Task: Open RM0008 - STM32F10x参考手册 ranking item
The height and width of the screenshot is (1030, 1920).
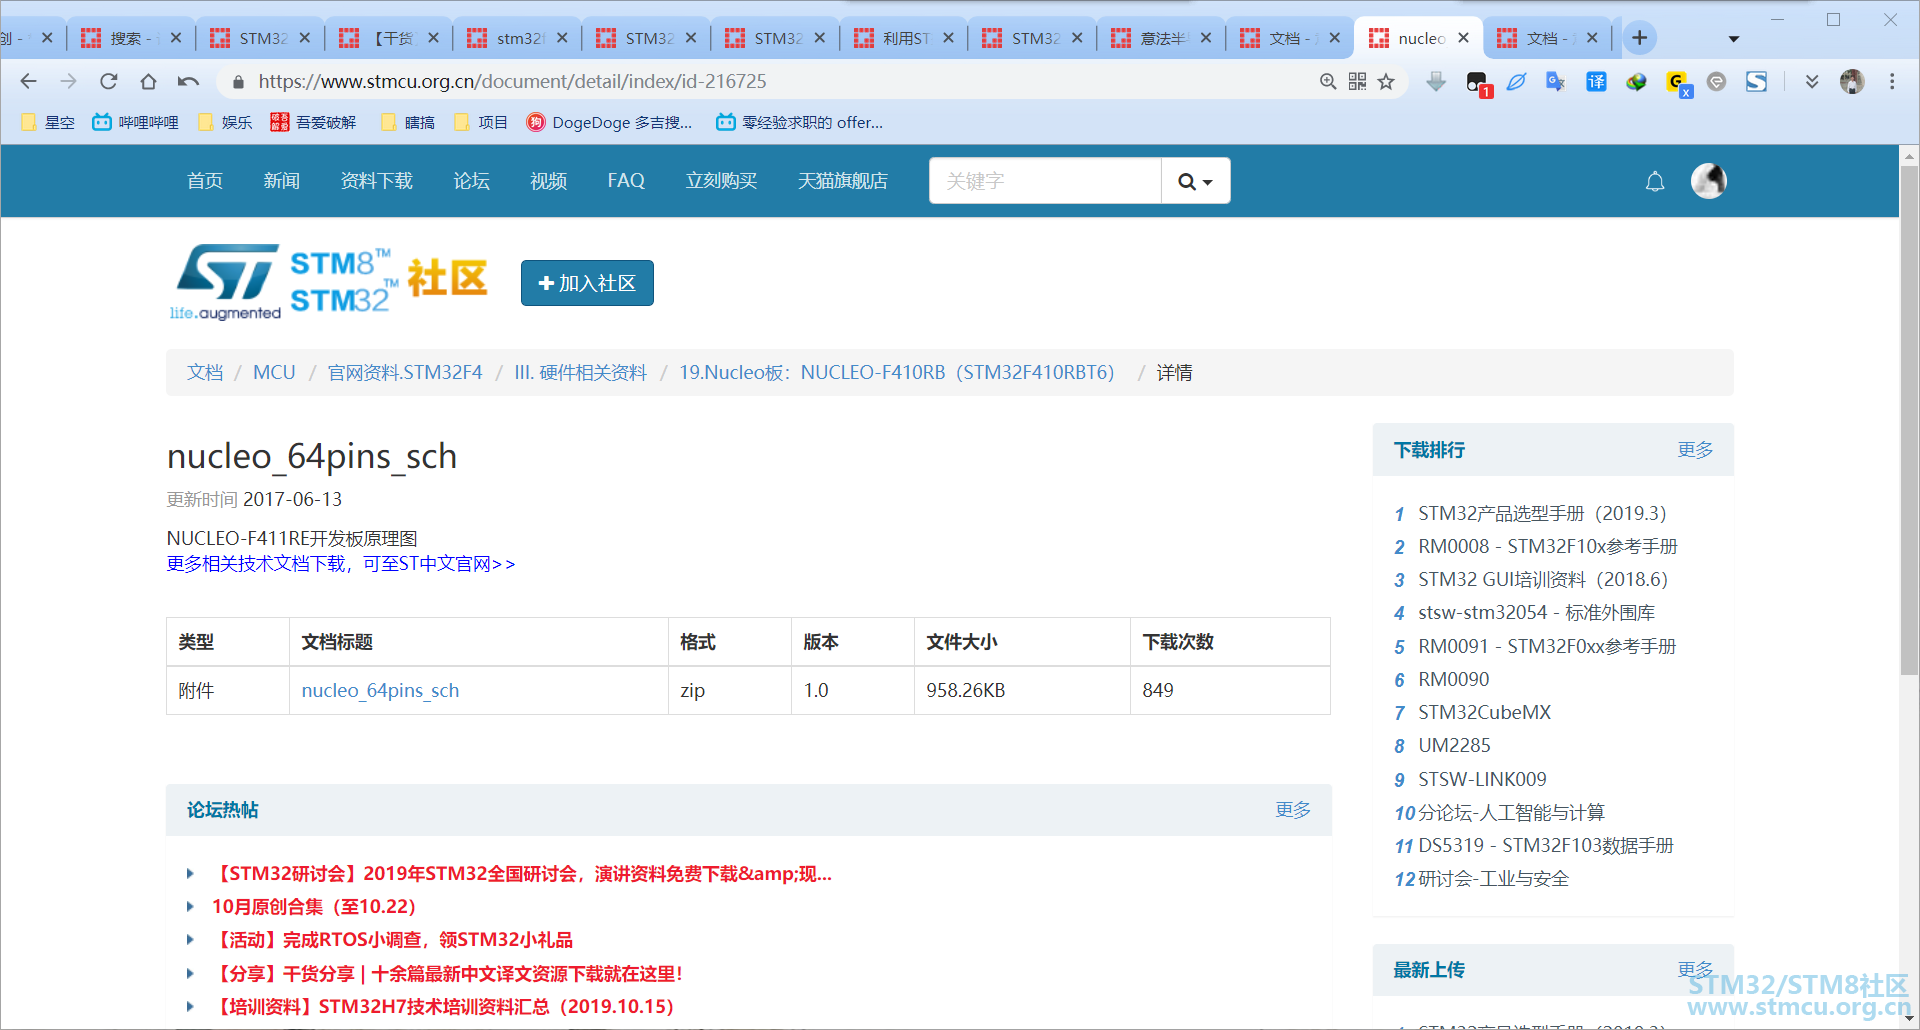Action: click(x=1548, y=547)
